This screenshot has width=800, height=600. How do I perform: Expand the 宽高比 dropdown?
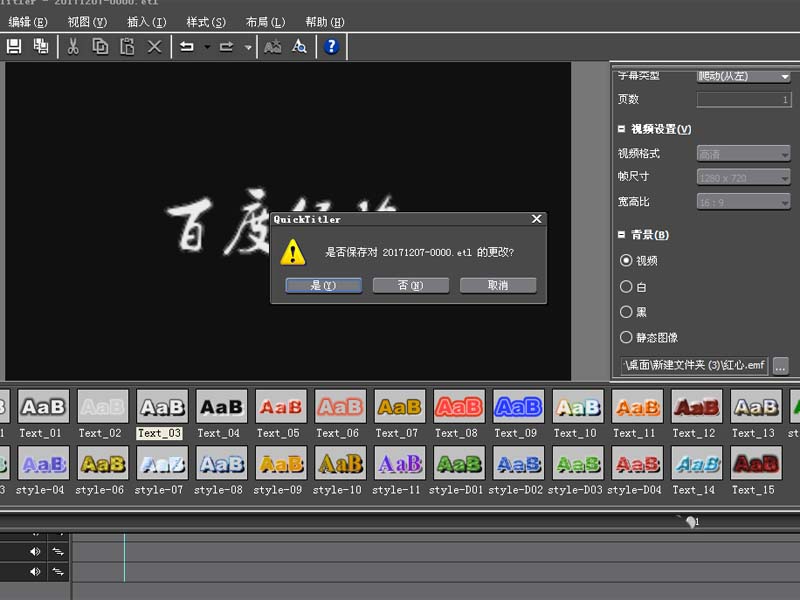[784, 201]
